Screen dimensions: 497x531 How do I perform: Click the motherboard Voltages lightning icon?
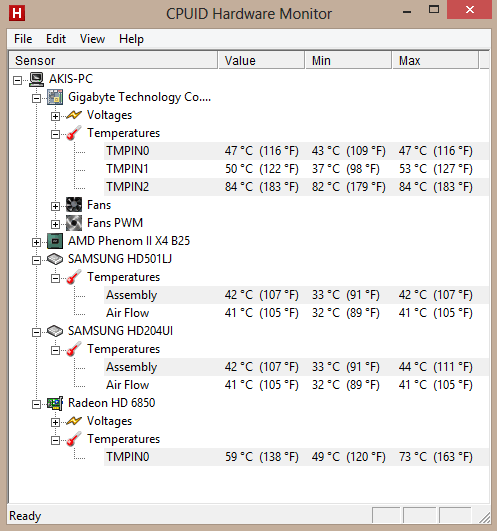point(74,115)
